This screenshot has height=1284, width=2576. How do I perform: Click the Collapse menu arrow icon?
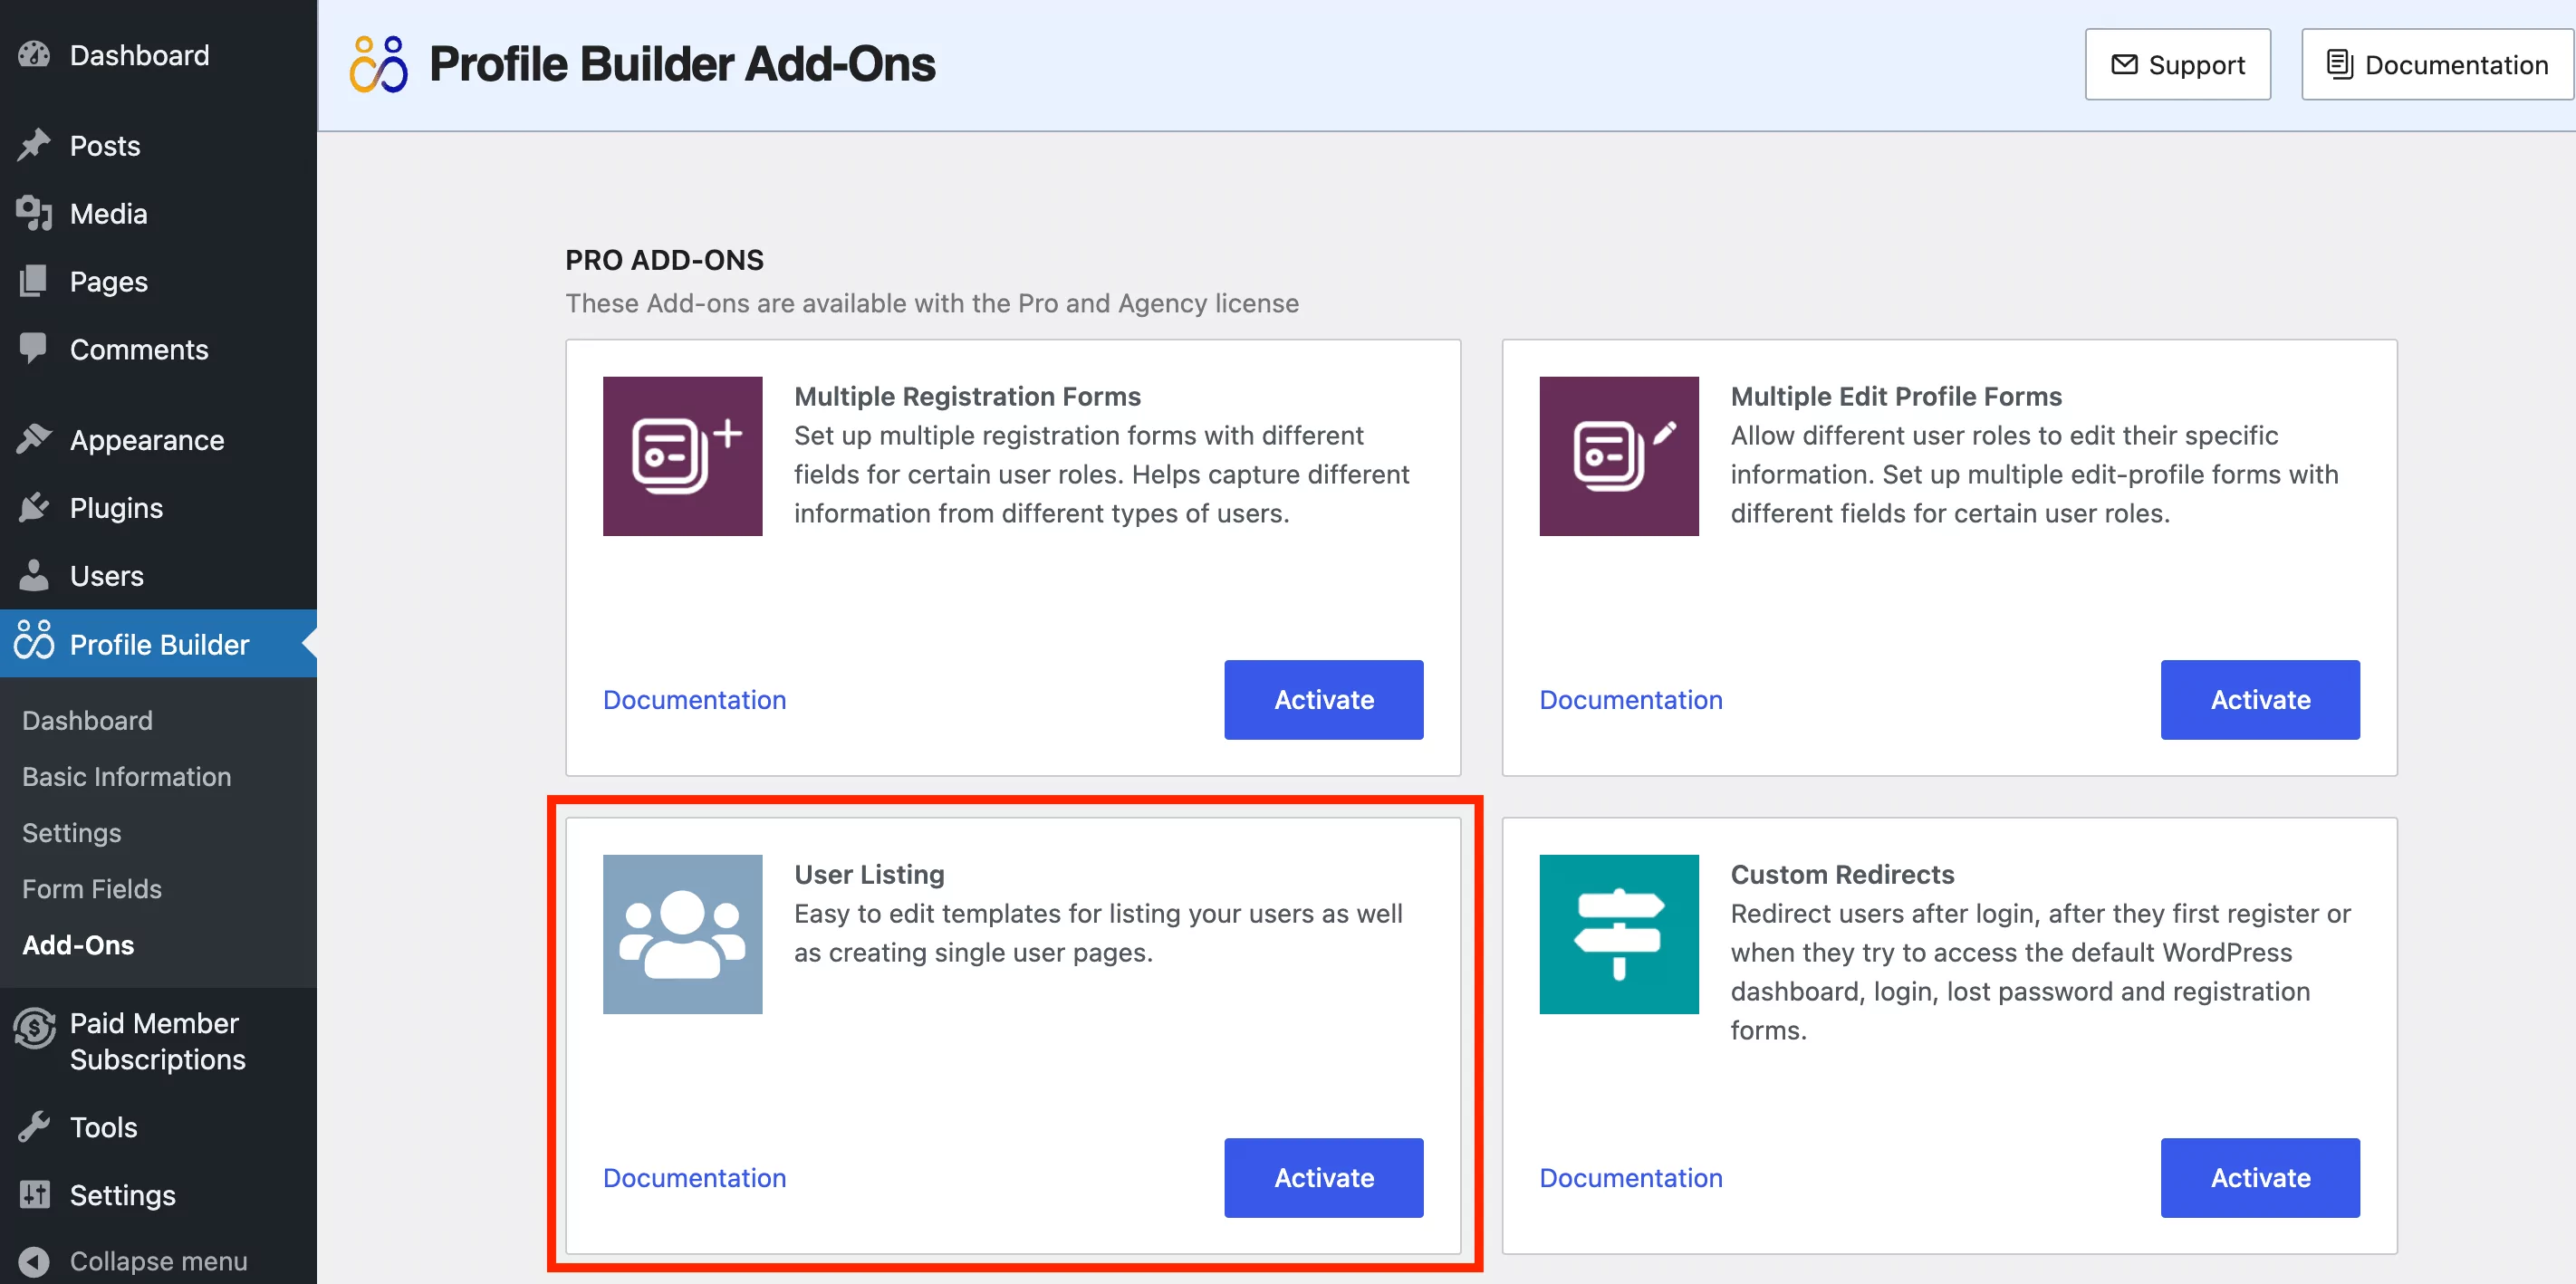point(34,1261)
